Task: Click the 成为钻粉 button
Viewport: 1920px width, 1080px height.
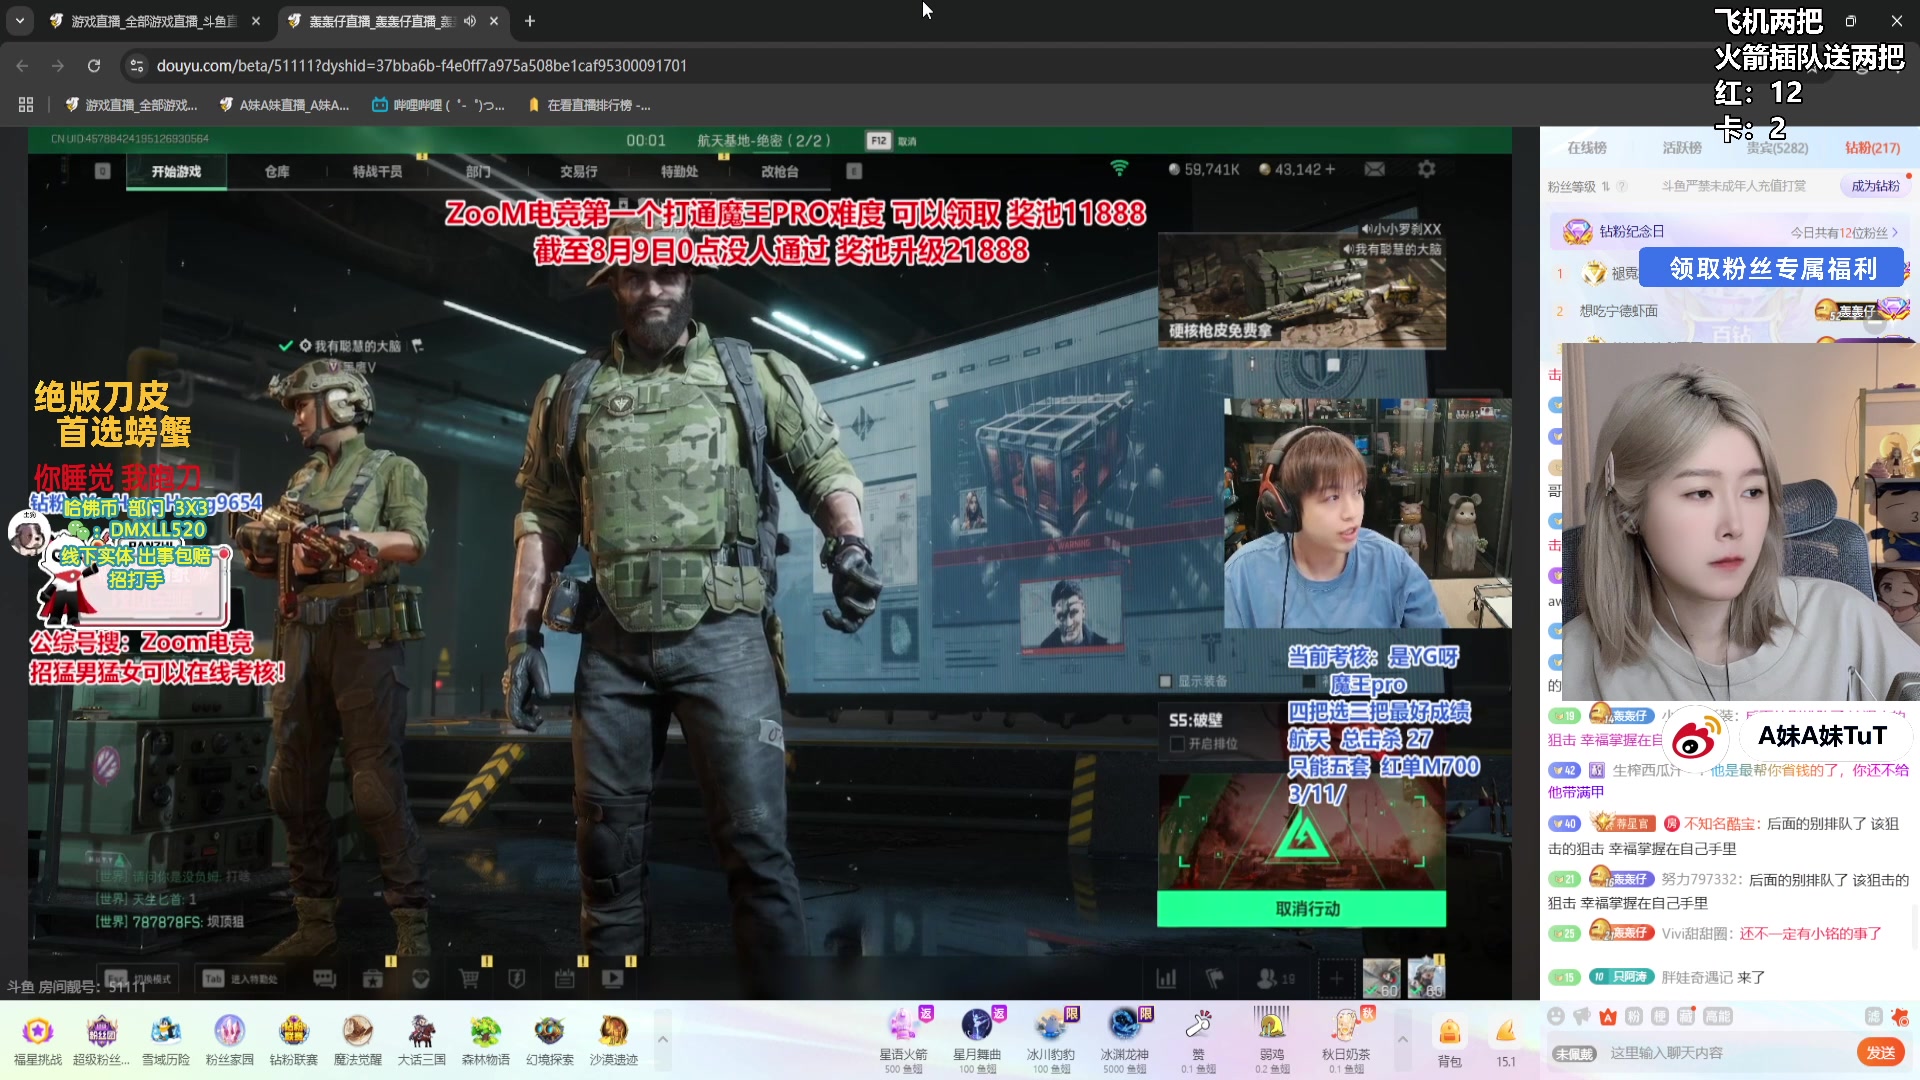Action: click(x=1874, y=186)
